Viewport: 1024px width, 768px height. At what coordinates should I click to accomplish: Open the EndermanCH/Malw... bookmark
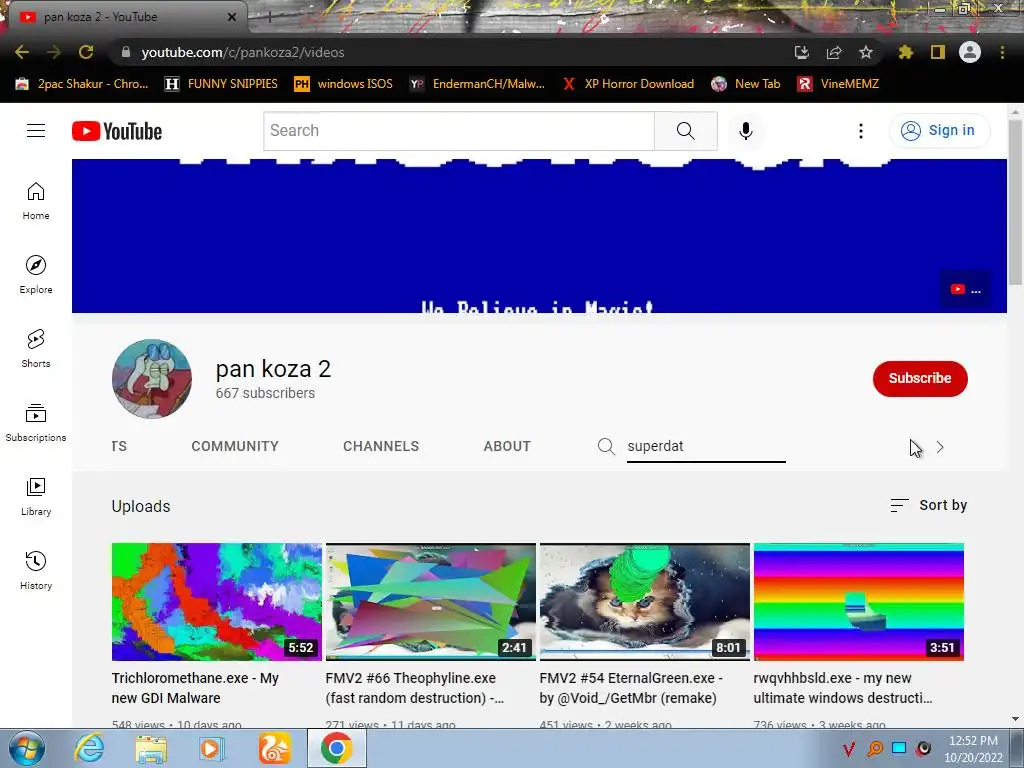tap(477, 84)
